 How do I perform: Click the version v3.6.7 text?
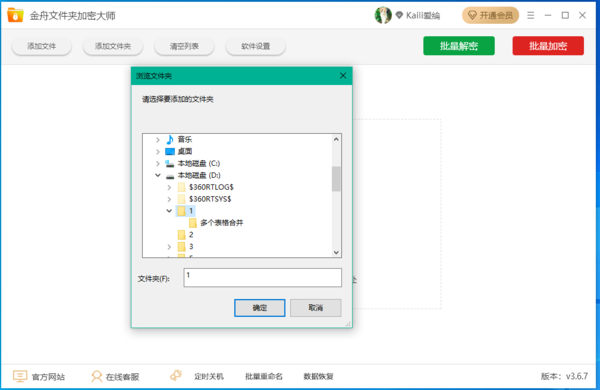pyautogui.click(x=564, y=376)
